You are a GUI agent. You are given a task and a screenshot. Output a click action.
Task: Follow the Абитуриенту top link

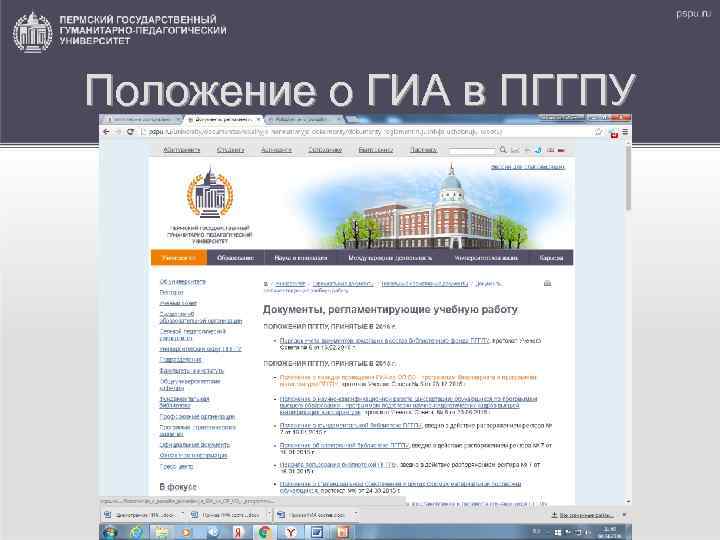[x=182, y=150]
